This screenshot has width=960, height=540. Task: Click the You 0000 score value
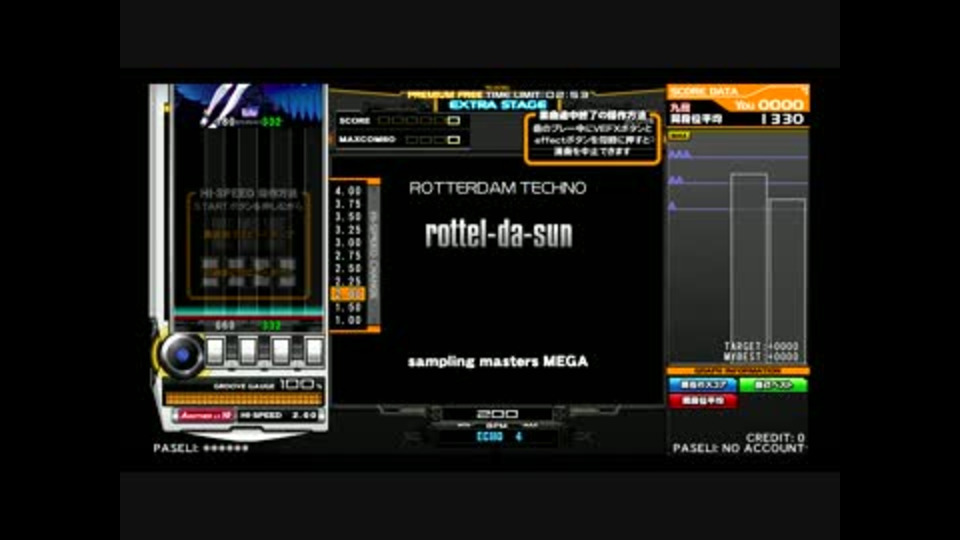coord(770,105)
